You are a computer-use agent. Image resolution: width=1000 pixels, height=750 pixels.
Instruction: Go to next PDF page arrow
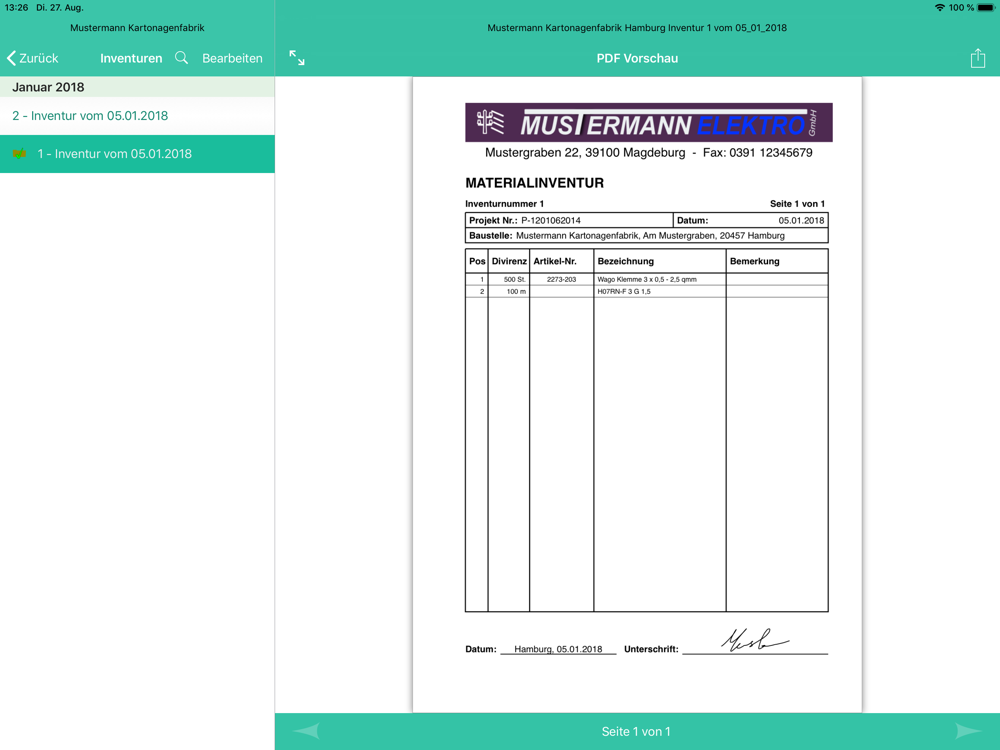968,732
